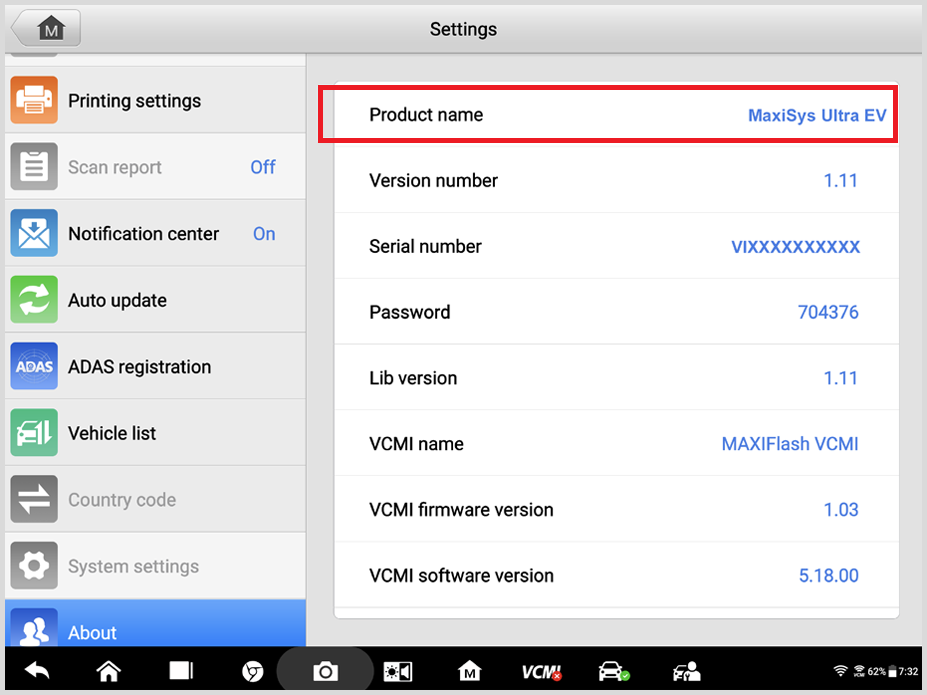Toggle Scan report Off setting
Viewport: 927px width, 695px height.
coord(262,167)
